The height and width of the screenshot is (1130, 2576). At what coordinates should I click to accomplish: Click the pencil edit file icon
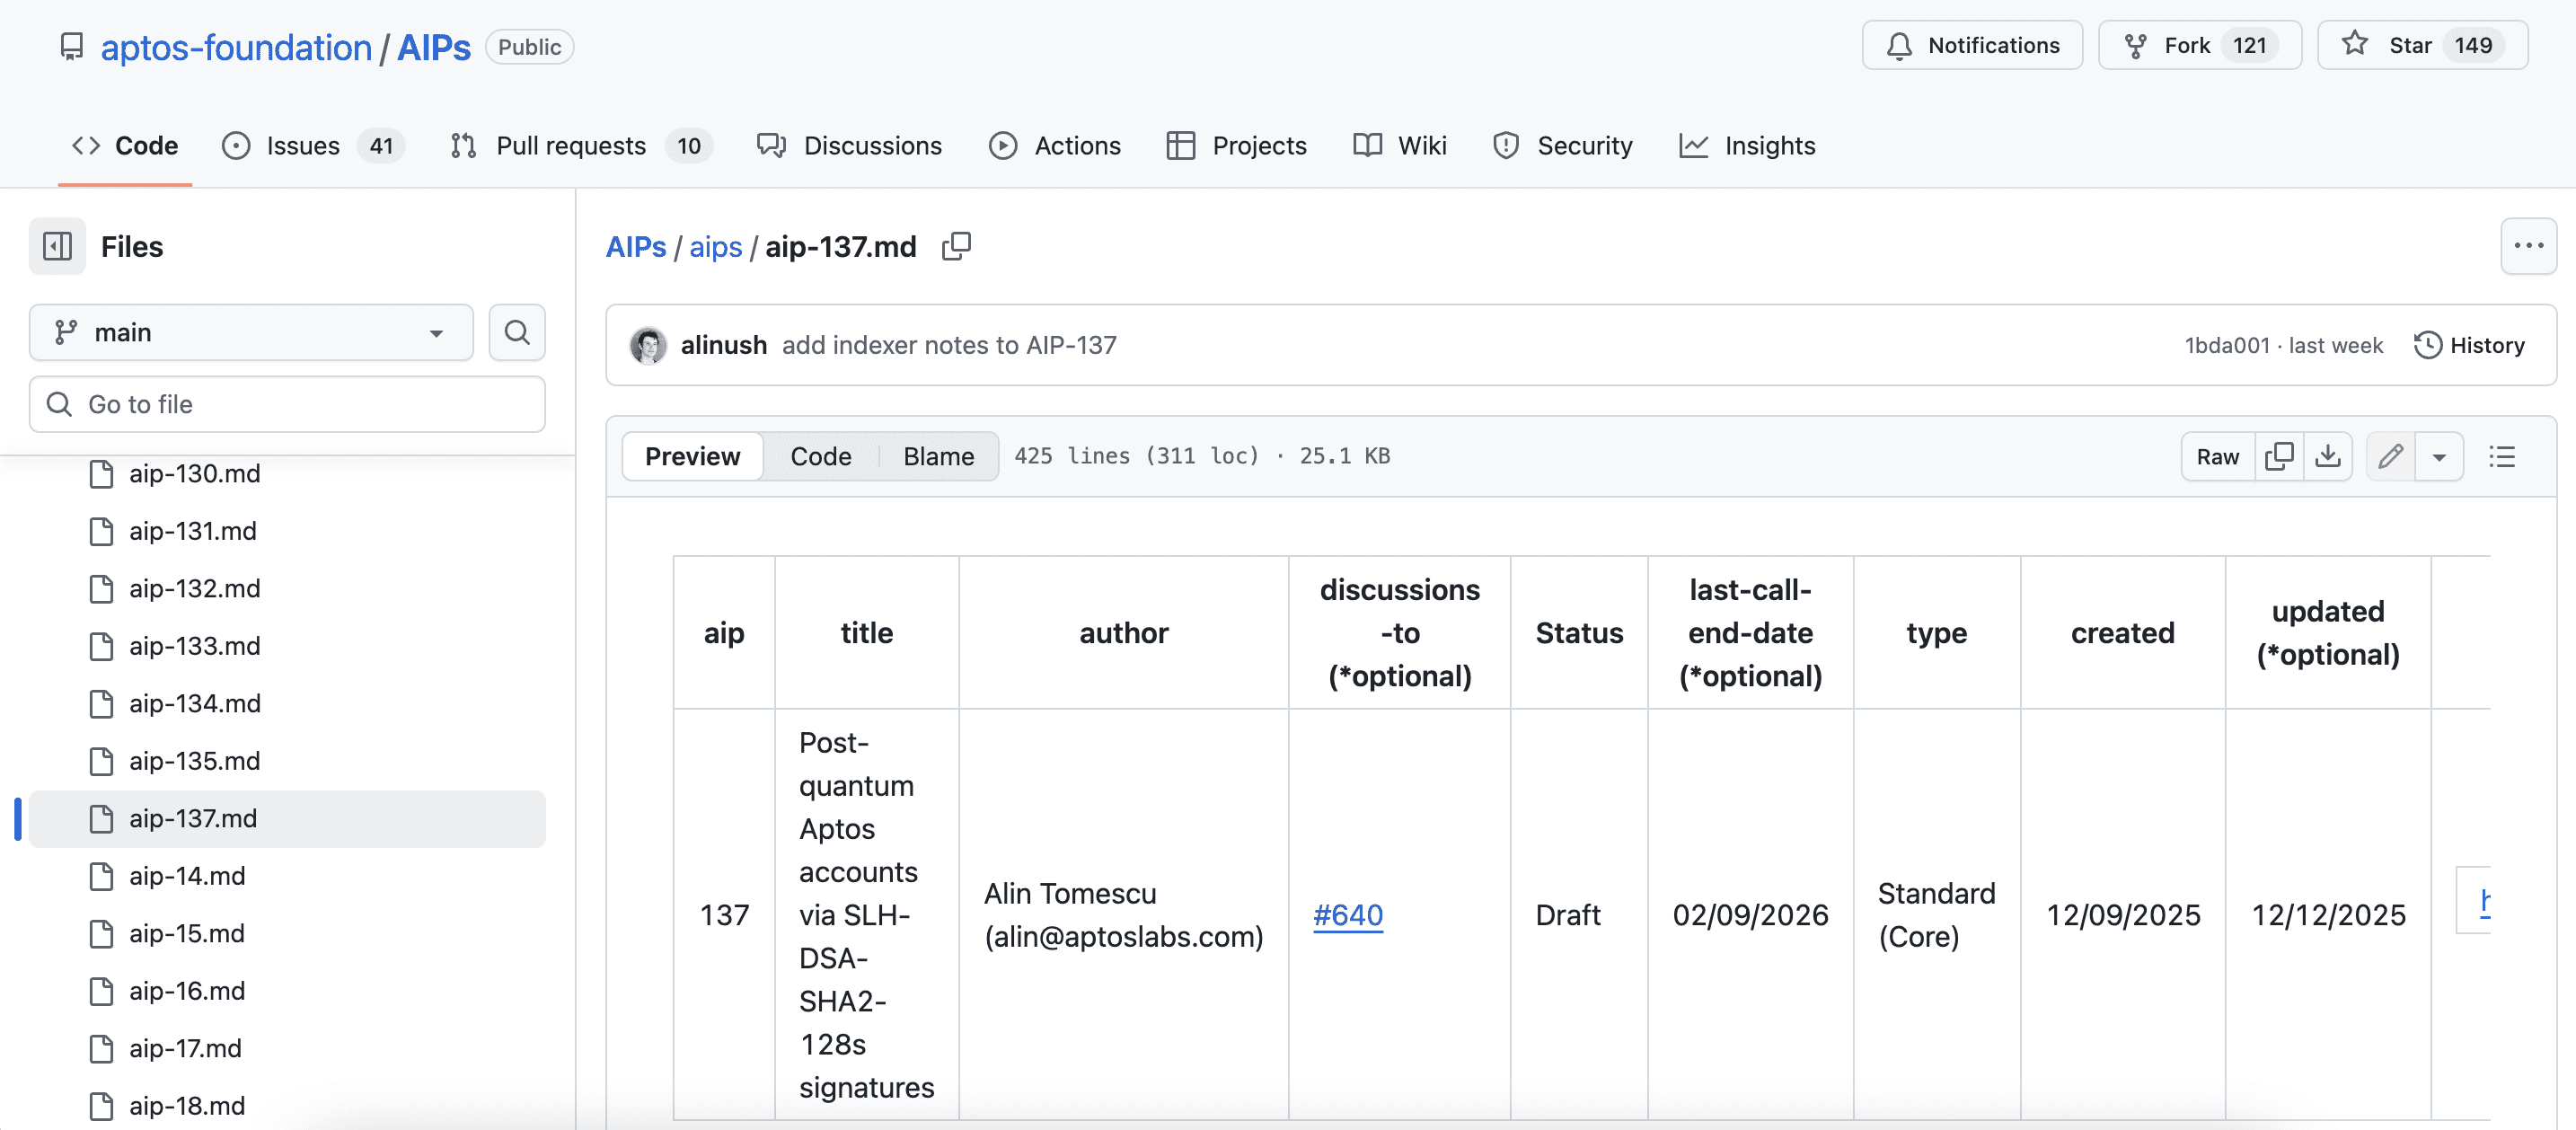coord(2391,456)
